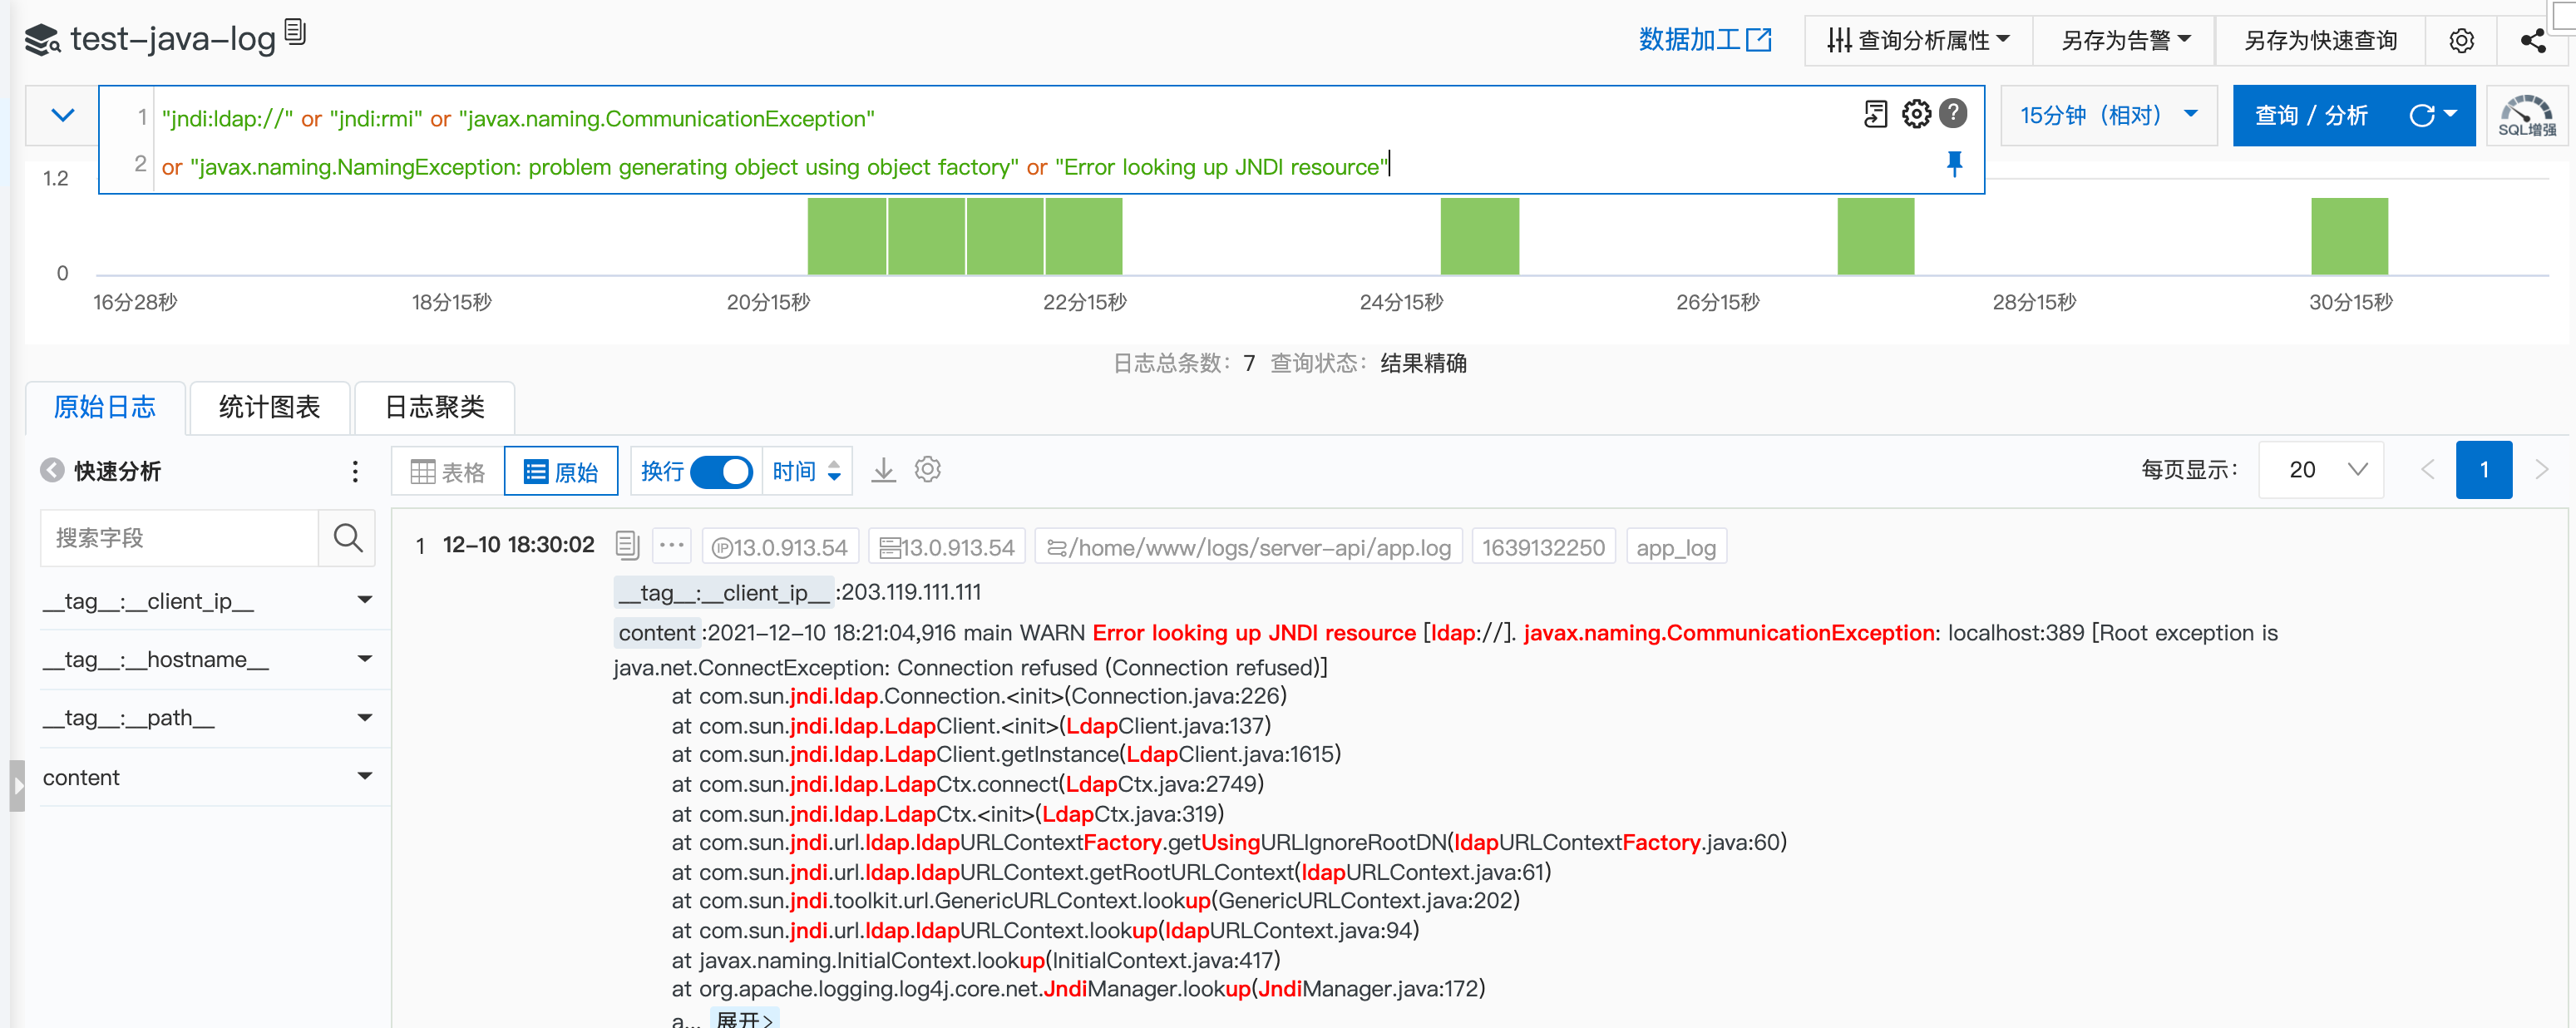Switch to 表格 view
The height and width of the screenshot is (1028, 2576).
[448, 471]
